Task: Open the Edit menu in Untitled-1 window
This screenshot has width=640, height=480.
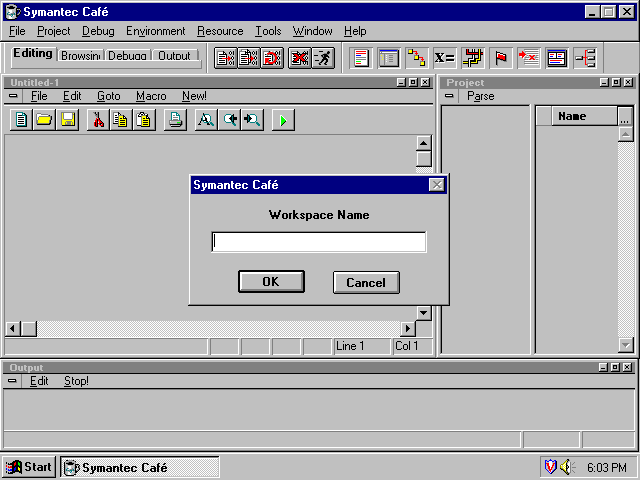Action: 72,96
